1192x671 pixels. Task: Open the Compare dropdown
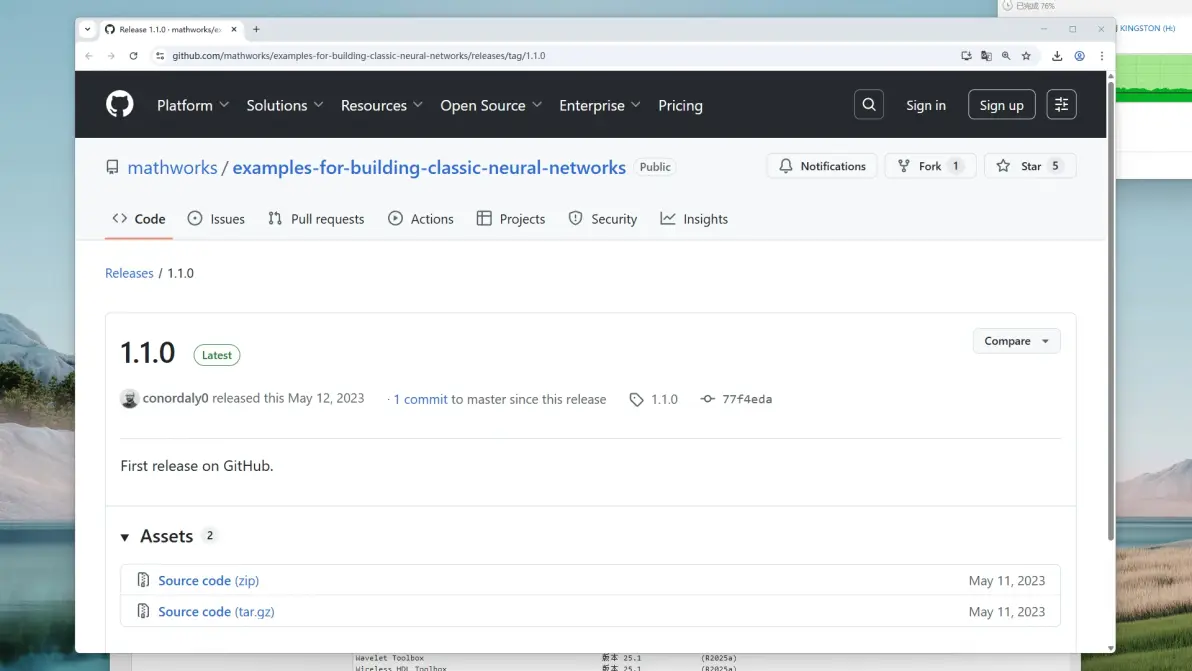click(1016, 340)
